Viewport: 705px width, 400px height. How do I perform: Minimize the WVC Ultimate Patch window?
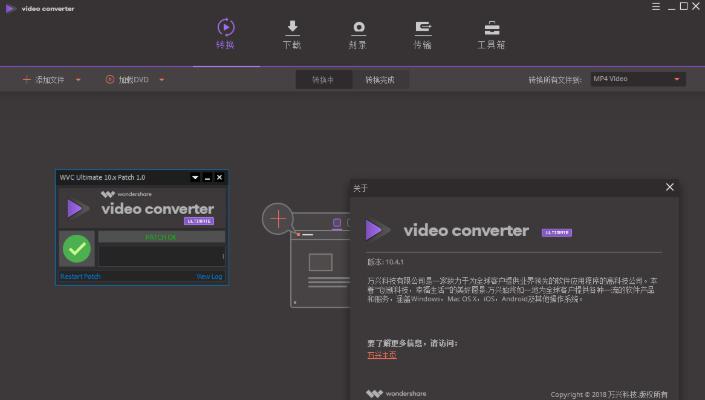click(x=207, y=178)
